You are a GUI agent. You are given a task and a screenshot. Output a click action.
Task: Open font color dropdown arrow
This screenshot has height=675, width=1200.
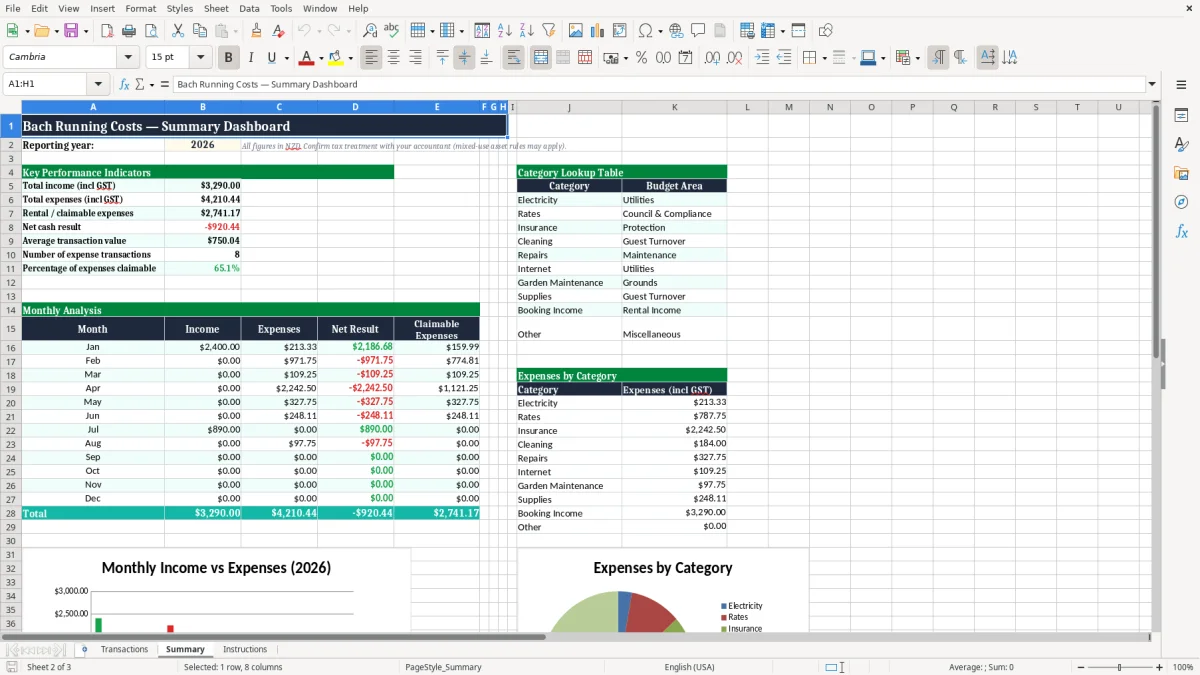321,58
